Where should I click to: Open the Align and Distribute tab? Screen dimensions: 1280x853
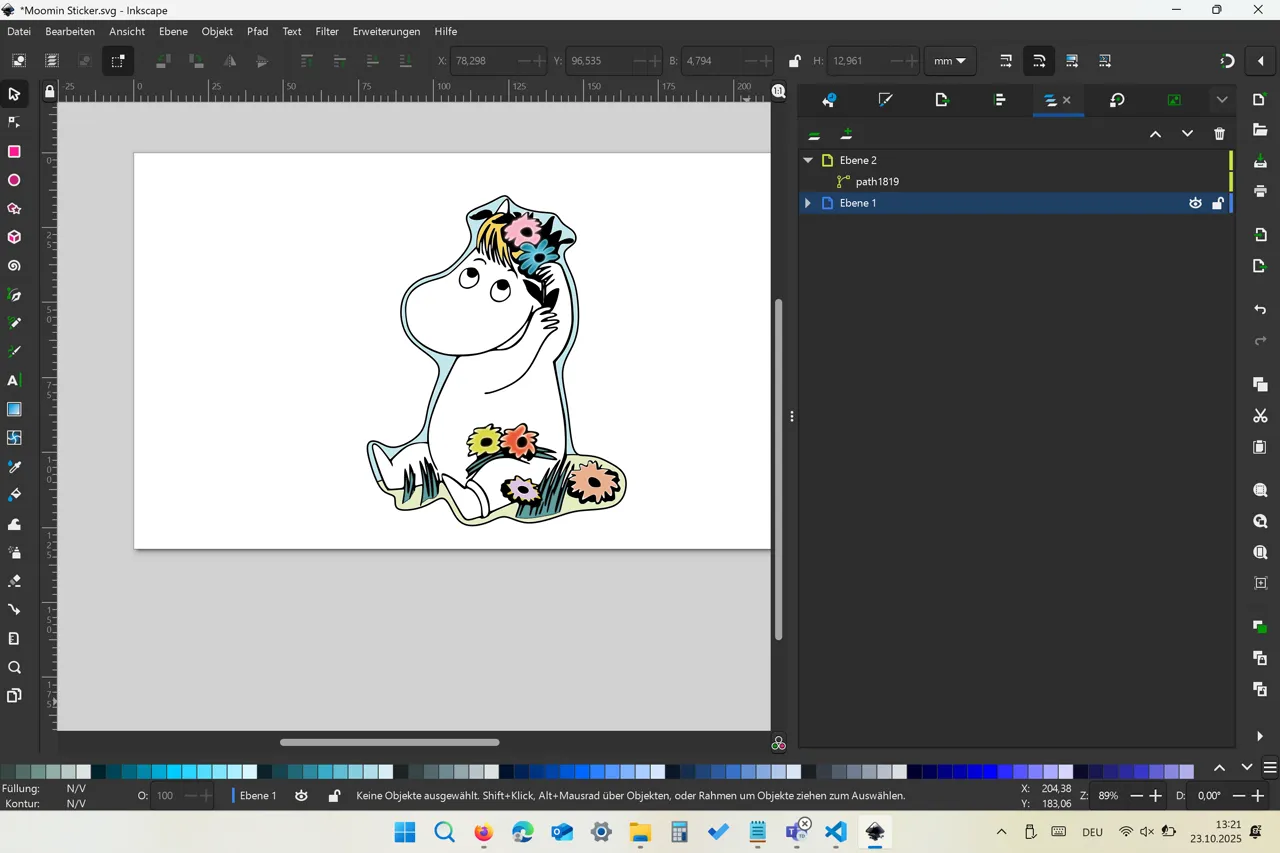1000,100
